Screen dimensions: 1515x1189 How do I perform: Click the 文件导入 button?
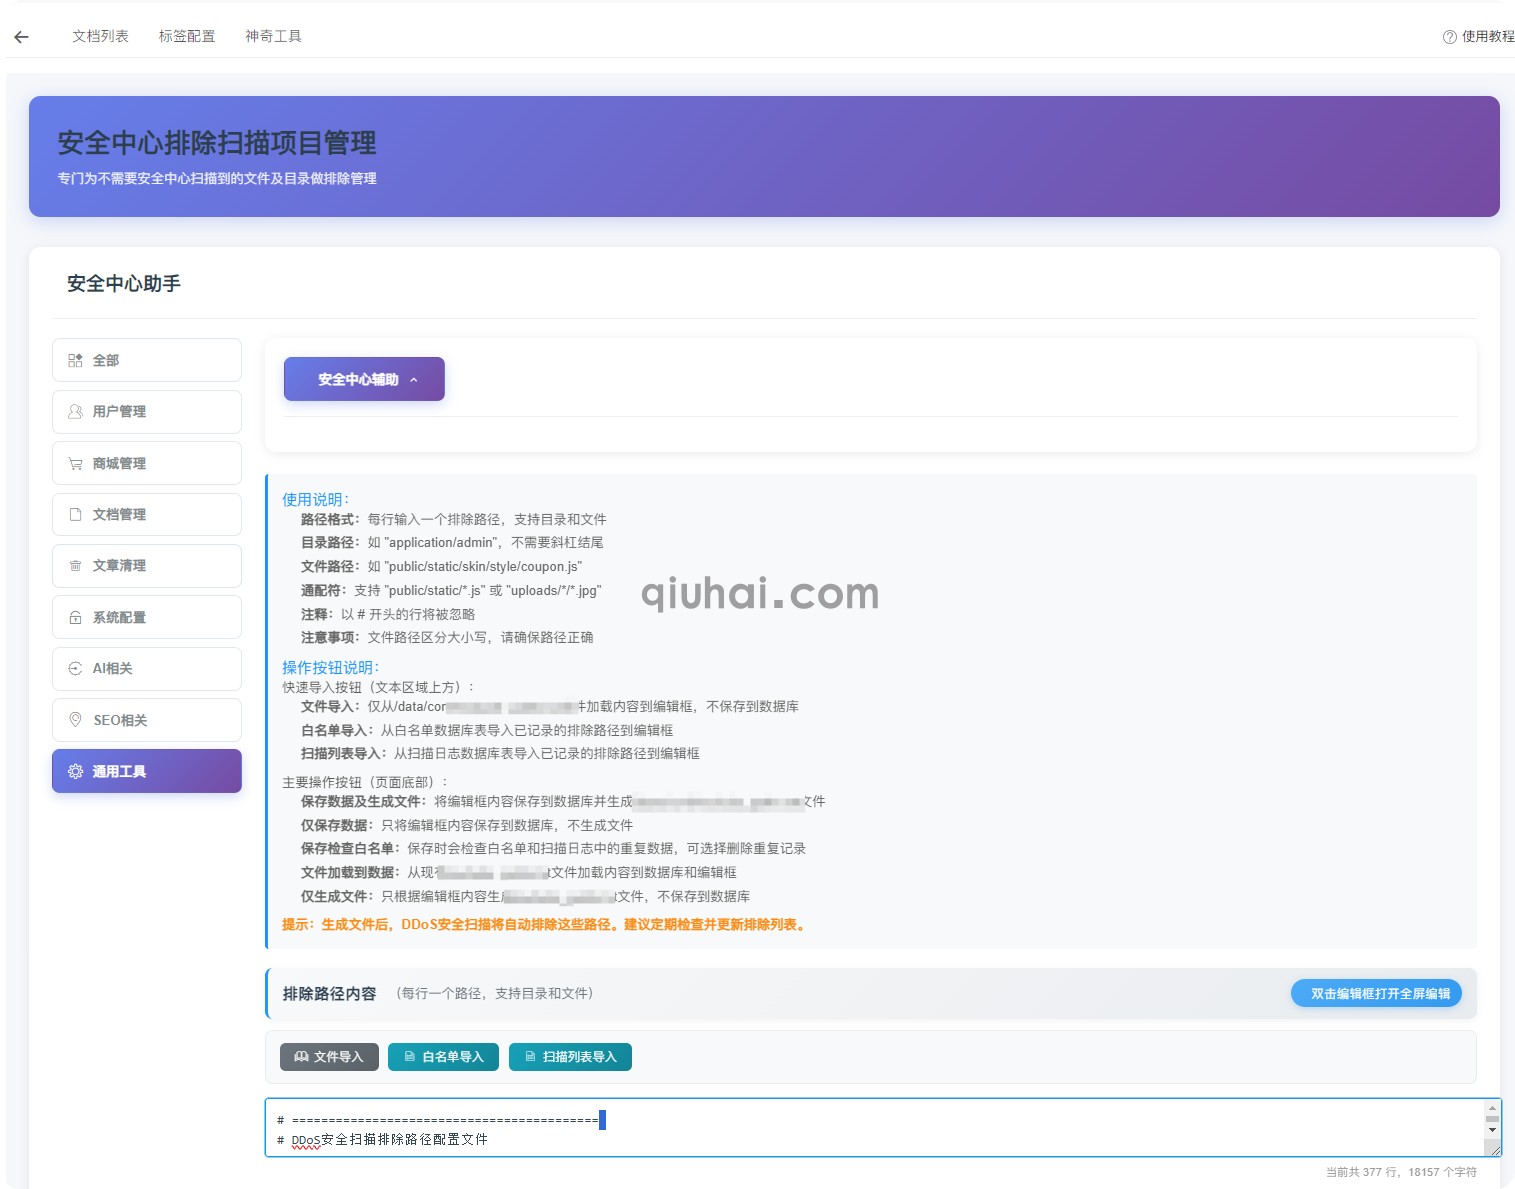(x=329, y=1057)
